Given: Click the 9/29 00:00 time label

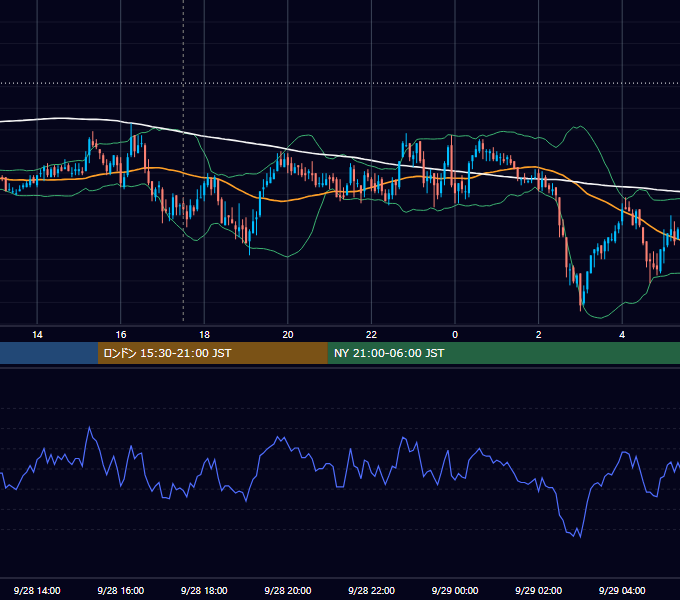Looking at the screenshot, I should click(455, 590).
